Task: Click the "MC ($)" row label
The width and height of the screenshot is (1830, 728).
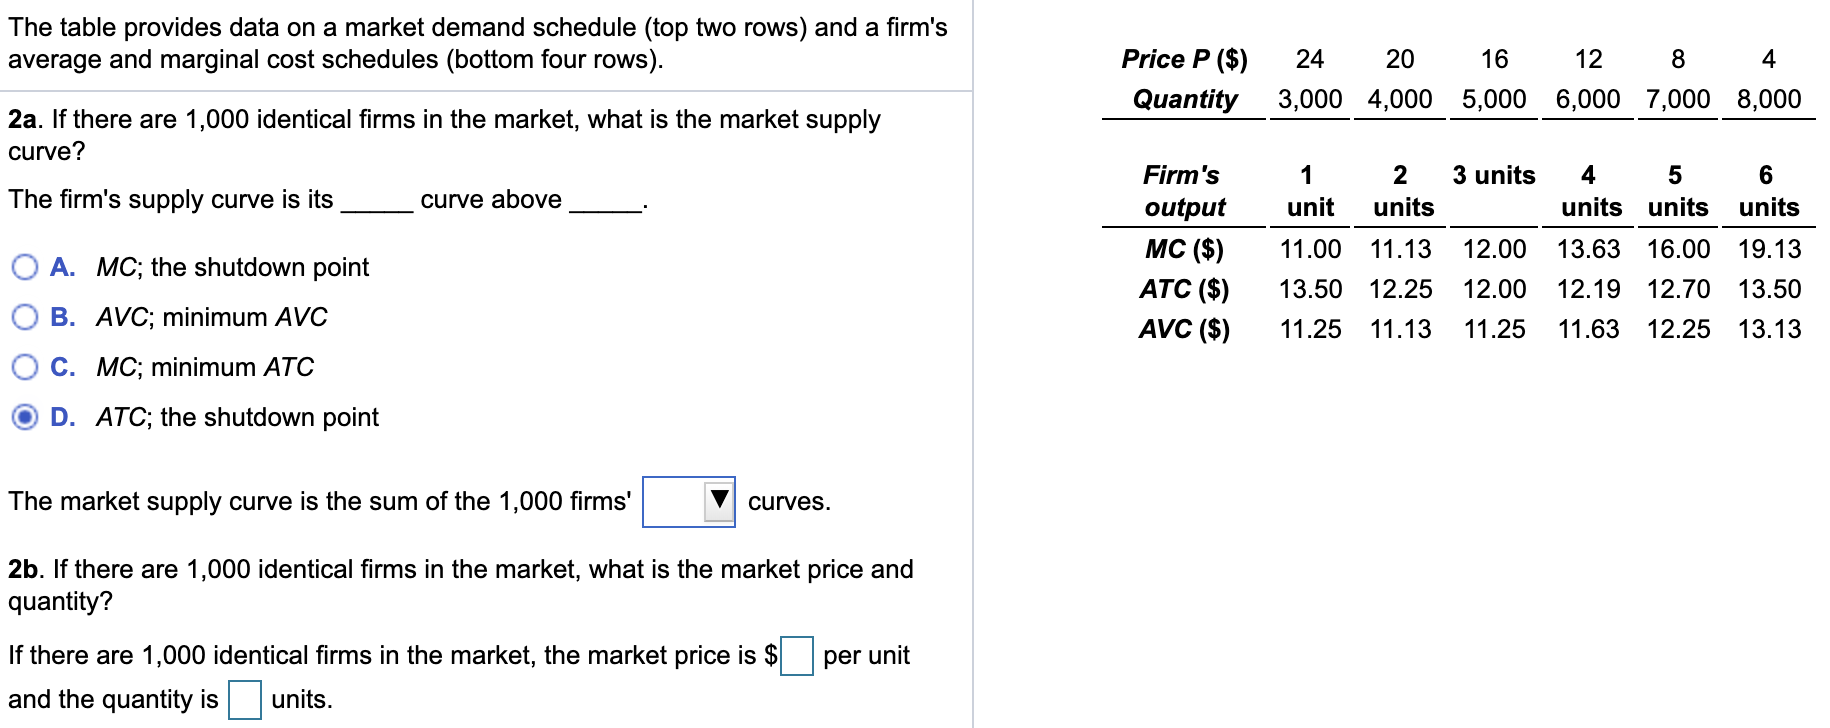Action: coord(1184,249)
